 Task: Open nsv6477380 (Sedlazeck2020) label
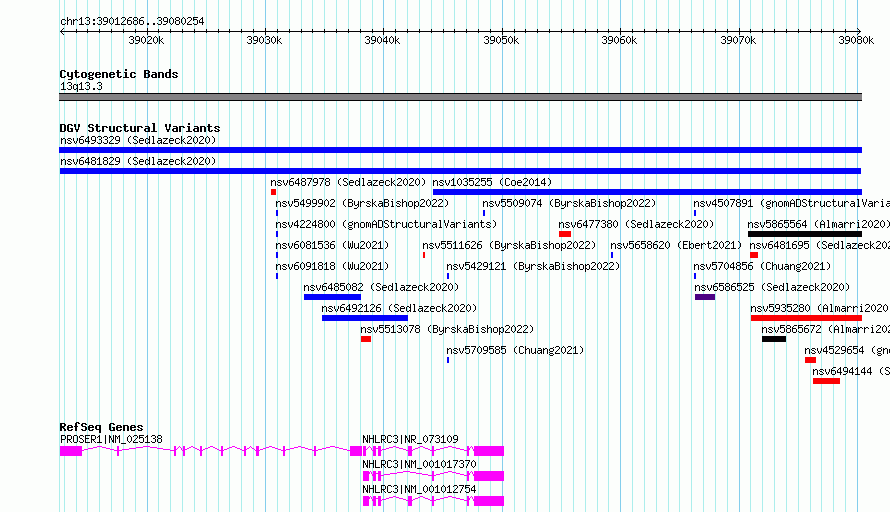636,224
